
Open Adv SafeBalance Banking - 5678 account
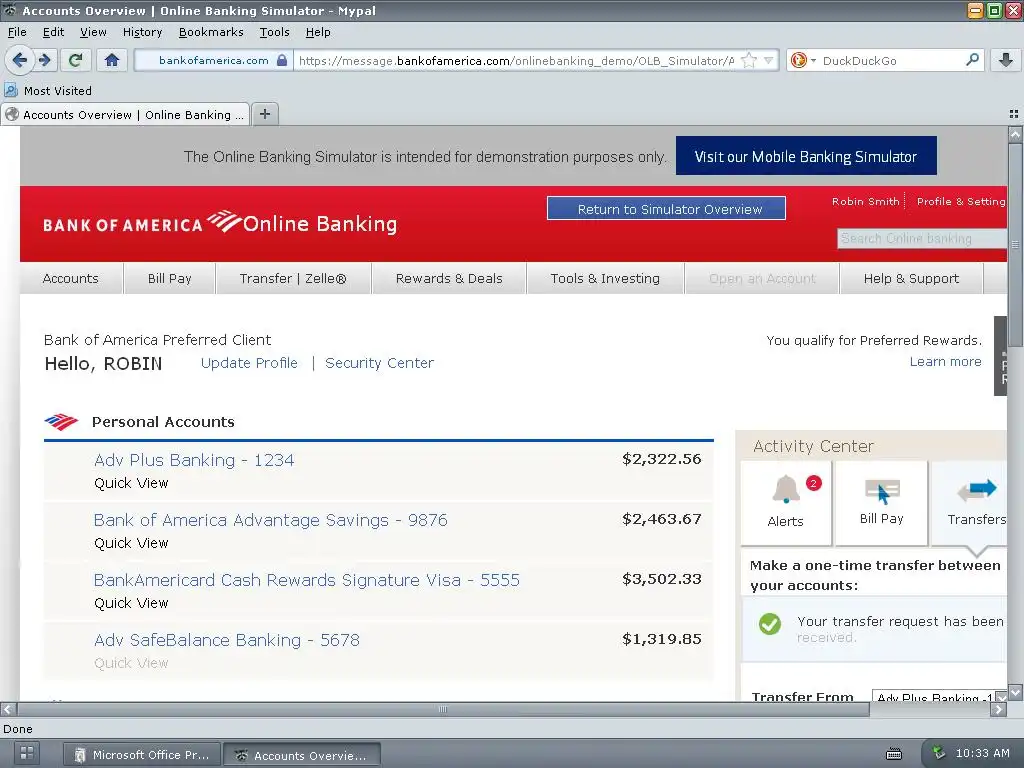coord(227,640)
